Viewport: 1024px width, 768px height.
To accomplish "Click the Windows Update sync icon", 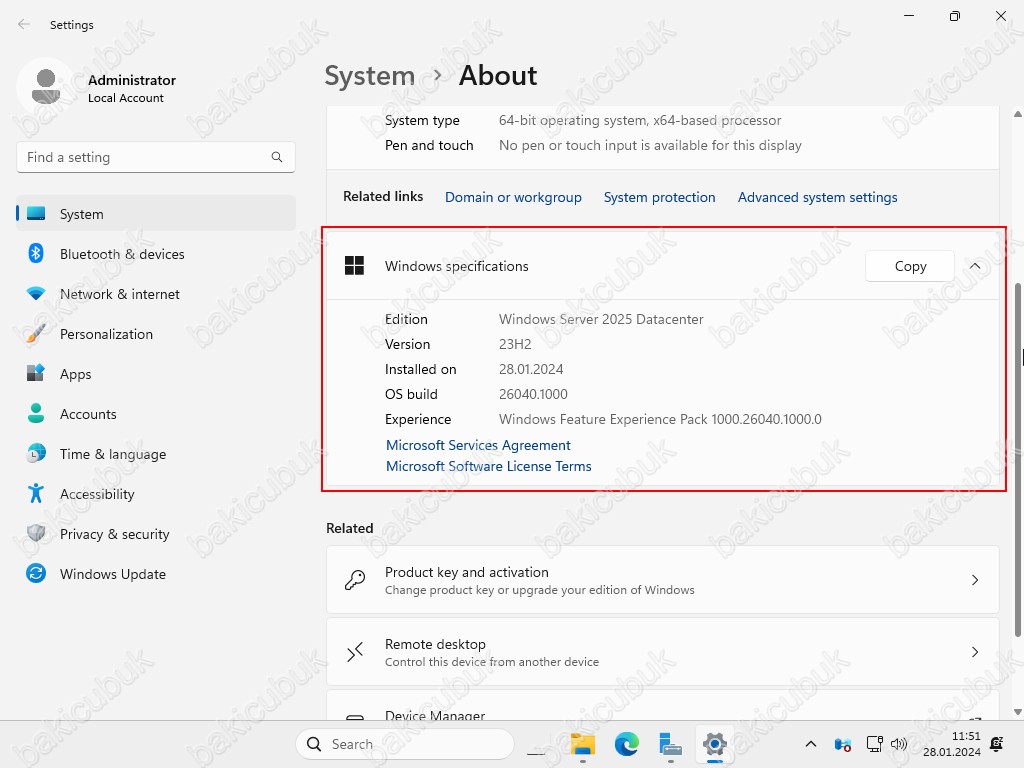I will coord(36,573).
